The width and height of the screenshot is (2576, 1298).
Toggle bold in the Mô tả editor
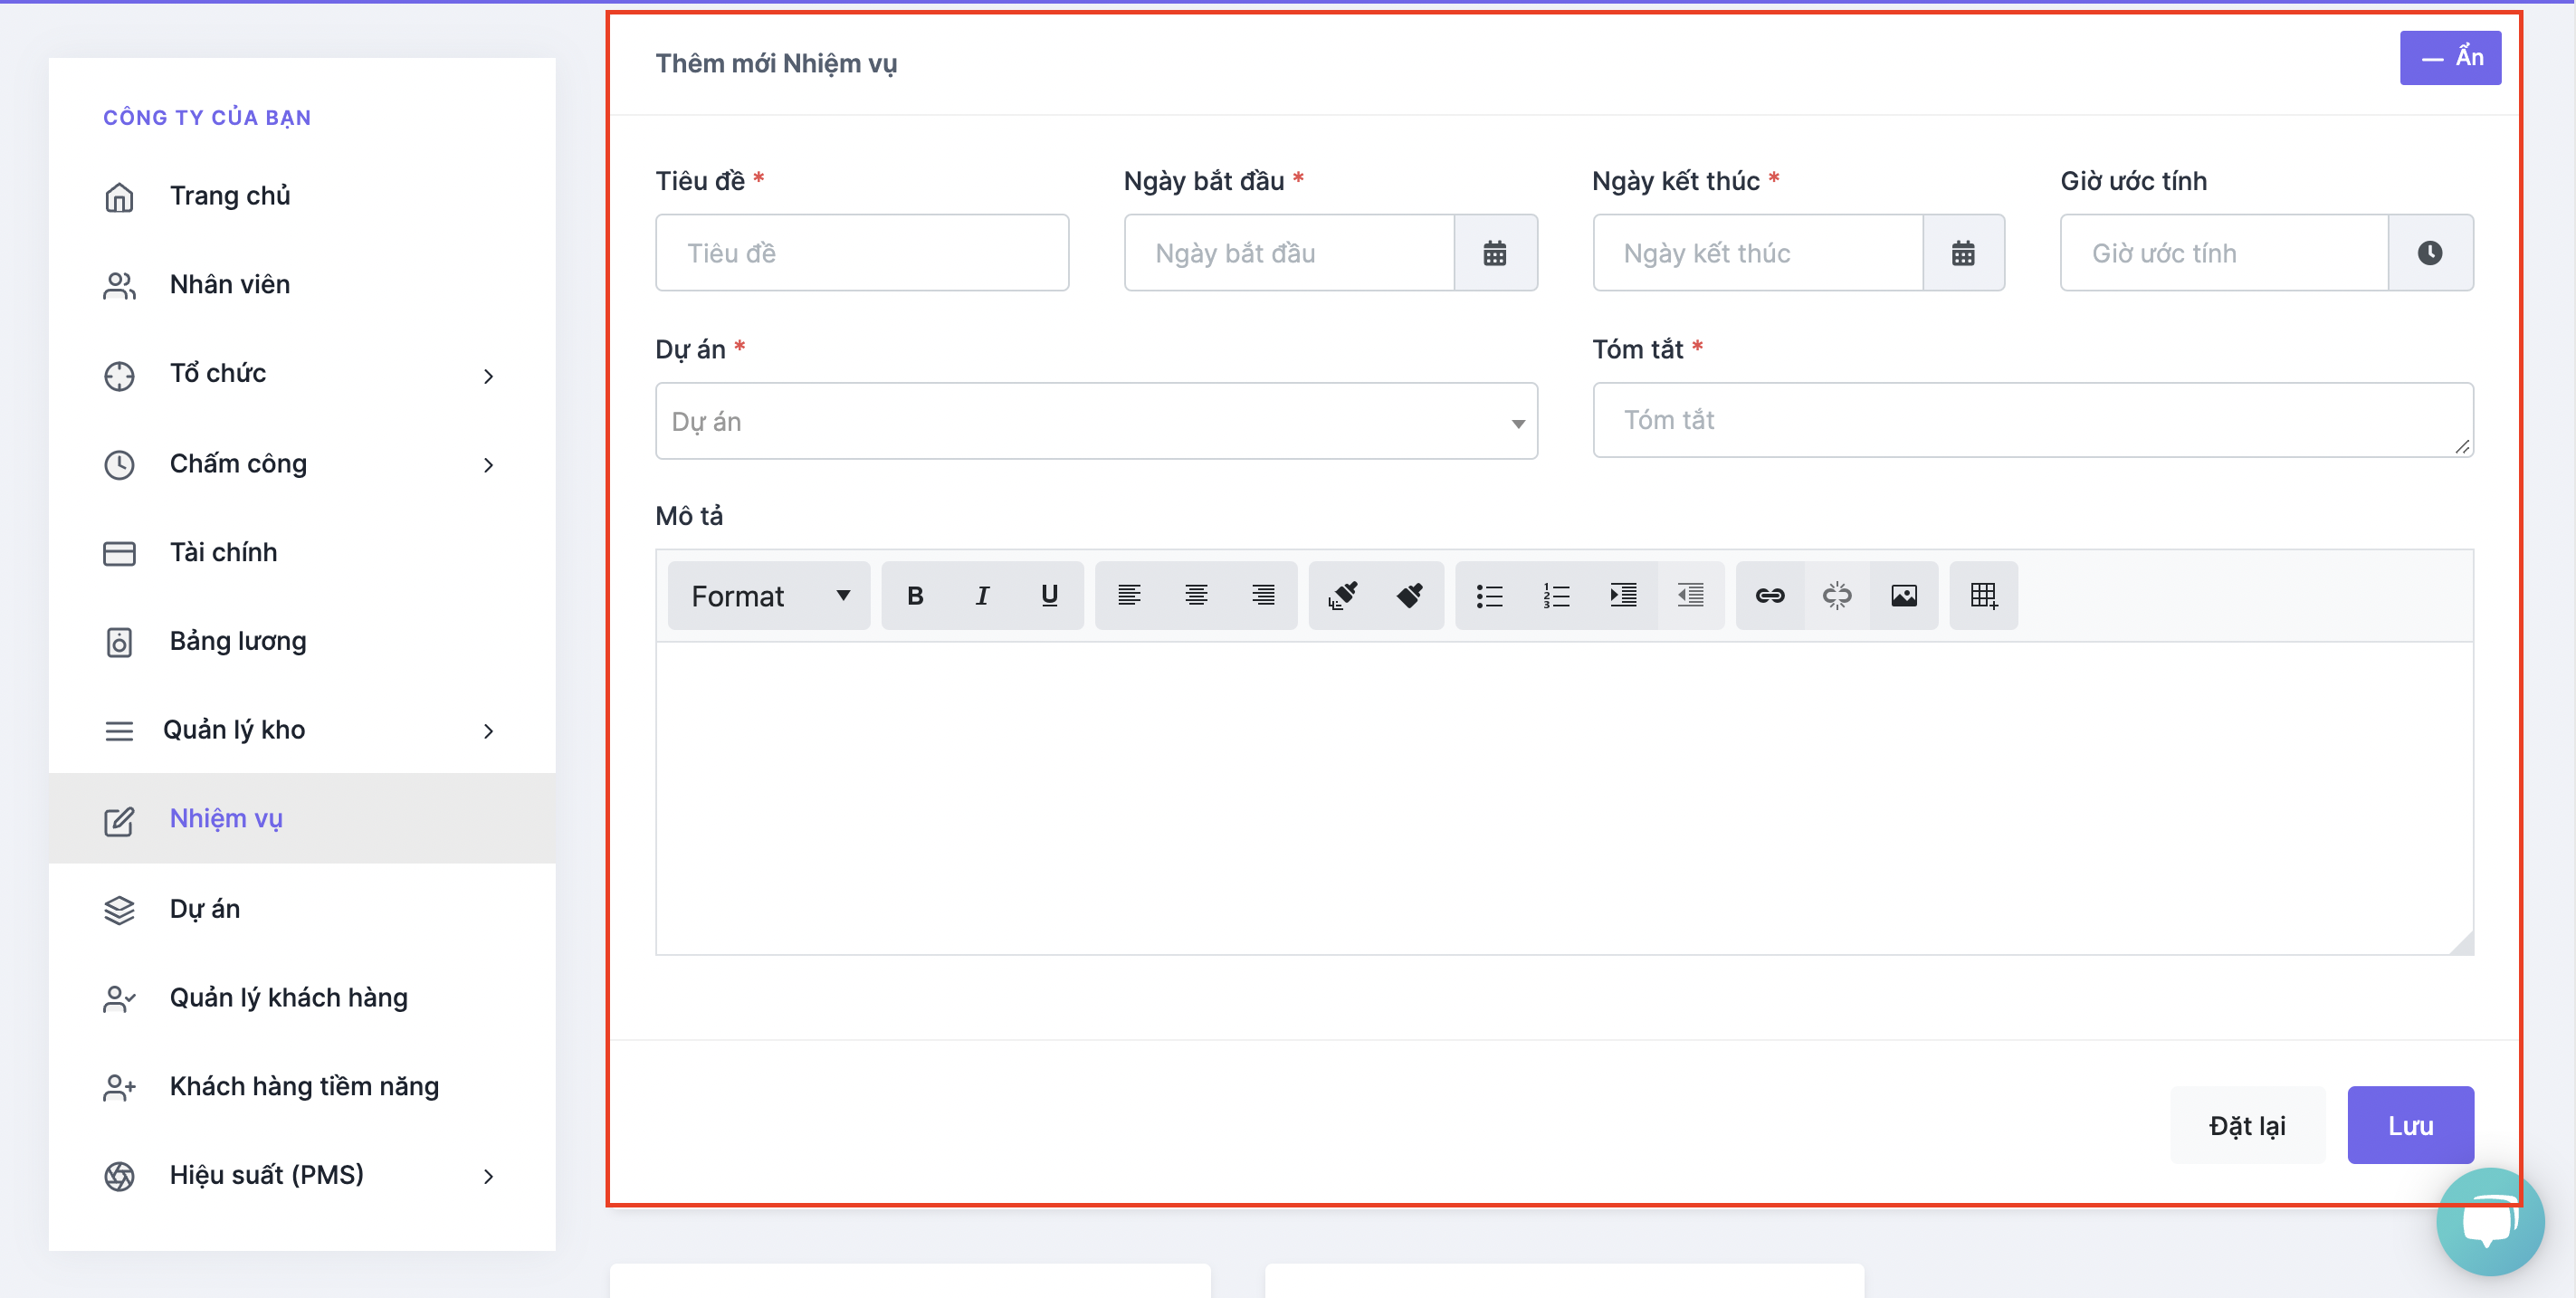coord(915,596)
